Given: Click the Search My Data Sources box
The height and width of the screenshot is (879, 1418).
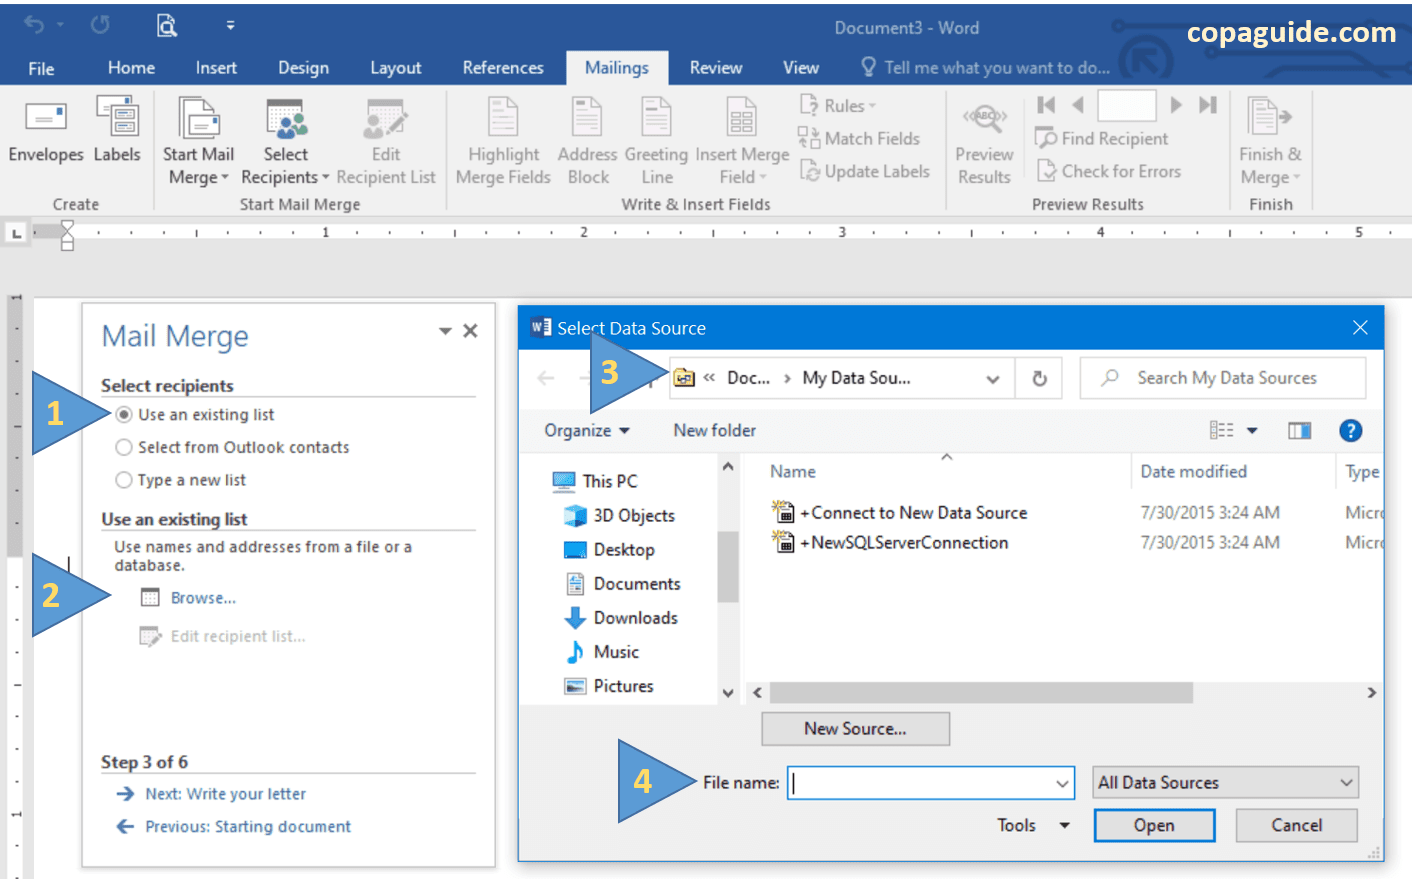Looking at the screenshot, I should coord(1223,378).
